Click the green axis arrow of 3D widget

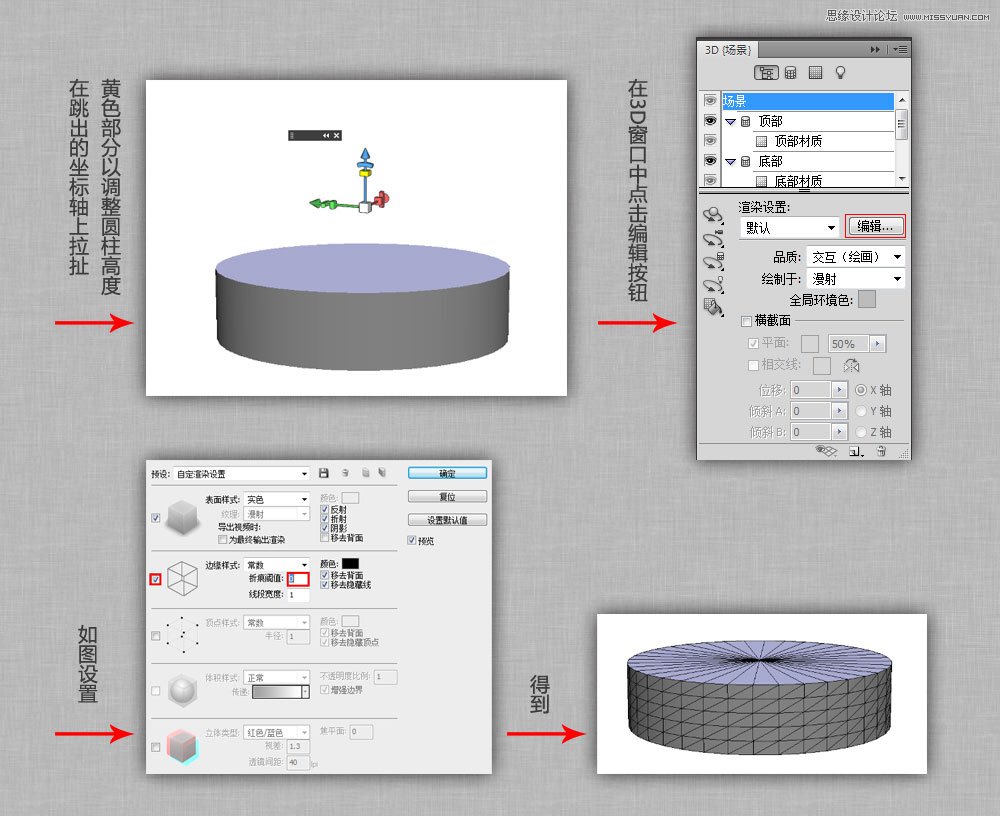click(316, 204)
